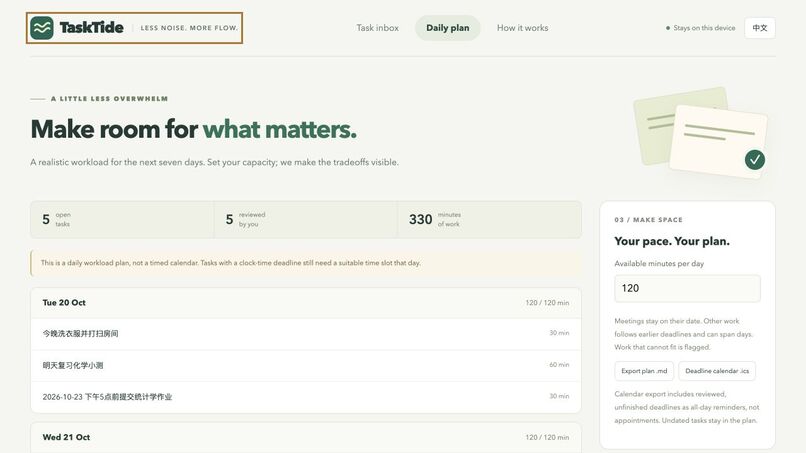
Task: Select the 2026-10-23 statistics homework task
Action: [306, 397]
